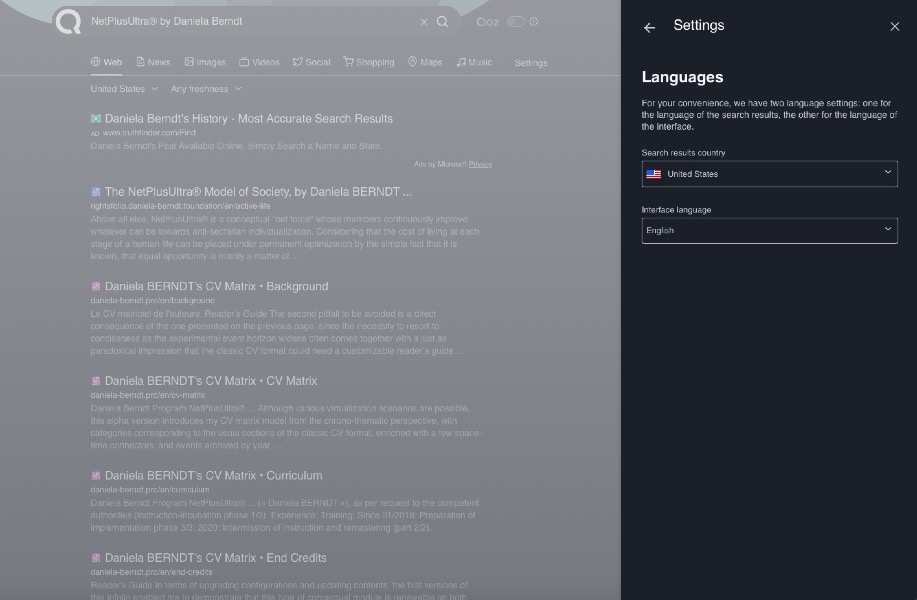Open the Qoz info icon
This screenshot has width=917, height=600.
pyautogui.click(x=534, y=22)
